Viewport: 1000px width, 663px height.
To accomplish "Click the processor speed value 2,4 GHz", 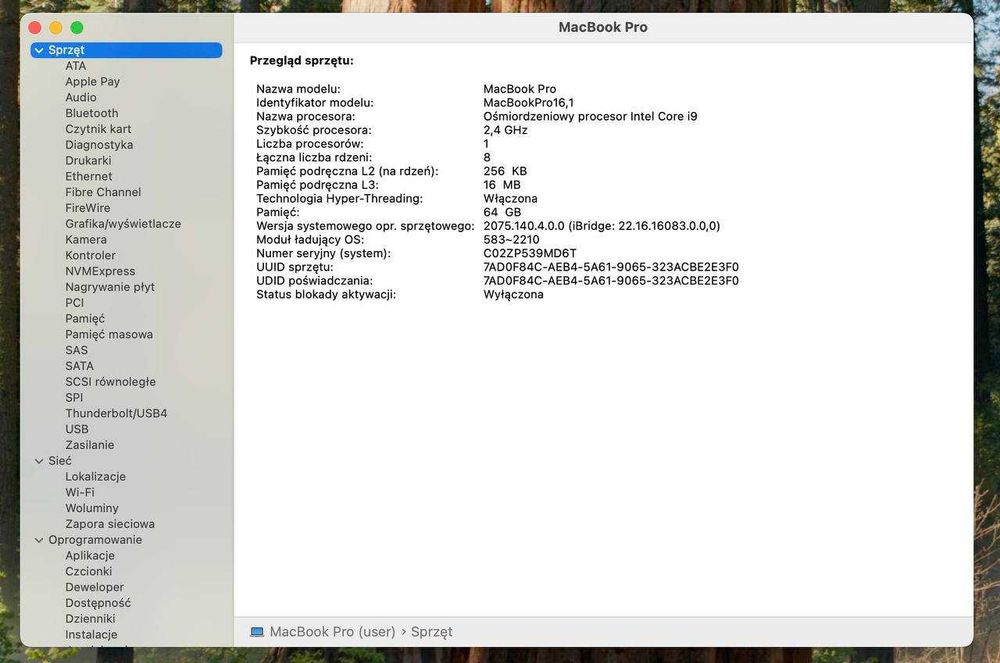I will [x=505, y=130].
